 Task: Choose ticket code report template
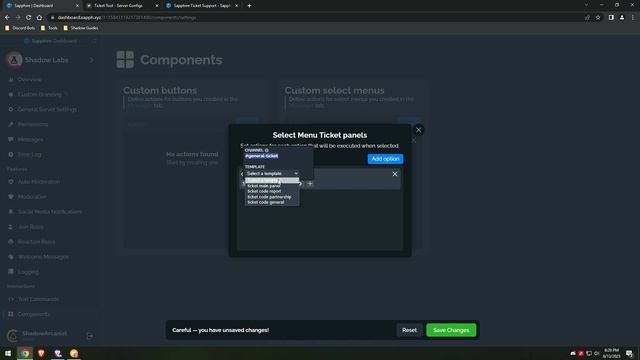click(264, 191)
